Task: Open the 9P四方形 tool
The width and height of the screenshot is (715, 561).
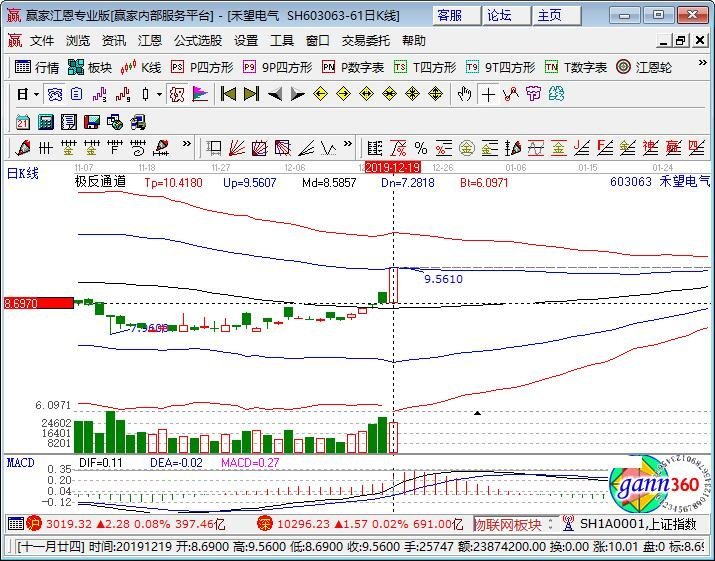Action: pyautogui.click(x=277, y=68)
